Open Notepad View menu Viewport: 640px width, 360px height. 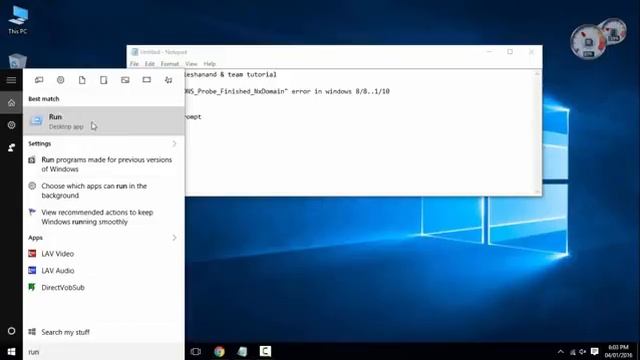pos(191,64)
